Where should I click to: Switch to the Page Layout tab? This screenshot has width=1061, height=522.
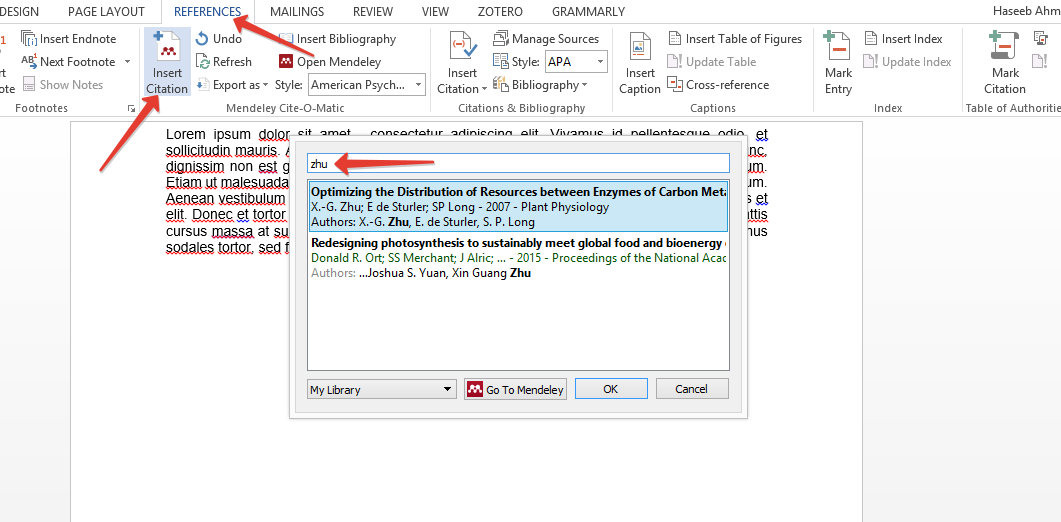106,12
